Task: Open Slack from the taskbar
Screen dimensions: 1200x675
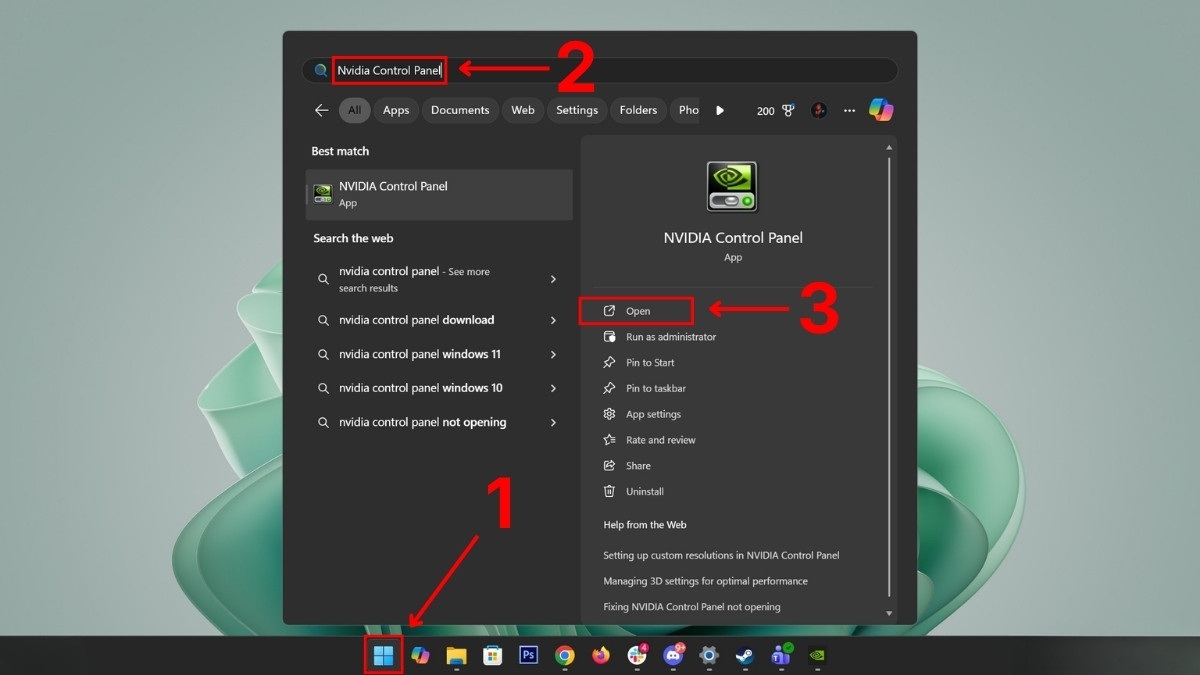Action: click(637, 656)
